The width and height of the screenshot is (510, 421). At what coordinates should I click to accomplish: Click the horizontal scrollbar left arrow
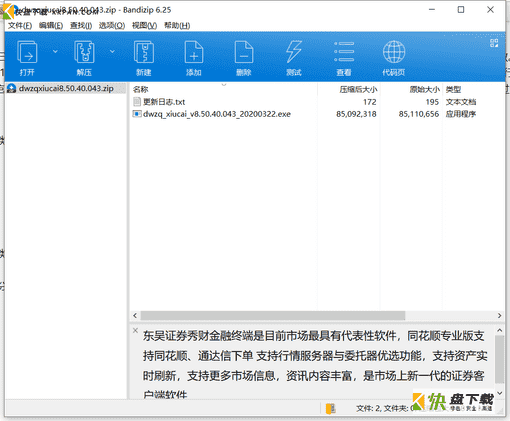pyautogui.click(x=135, y=315)
